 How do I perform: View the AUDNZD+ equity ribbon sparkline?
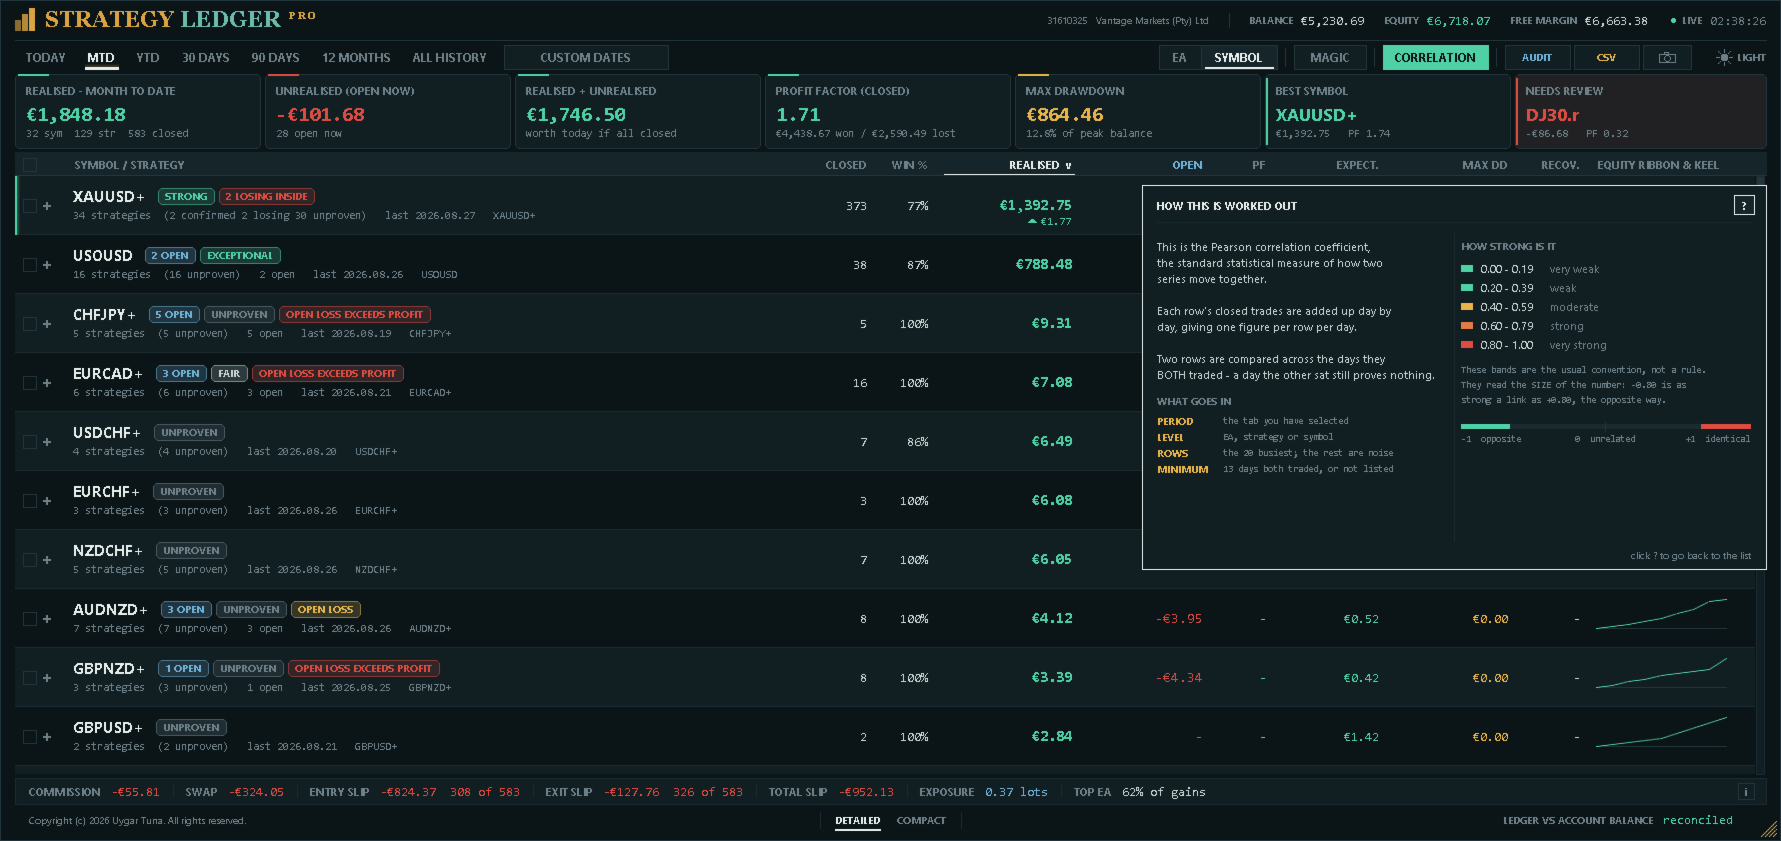tap(1661, 614)
